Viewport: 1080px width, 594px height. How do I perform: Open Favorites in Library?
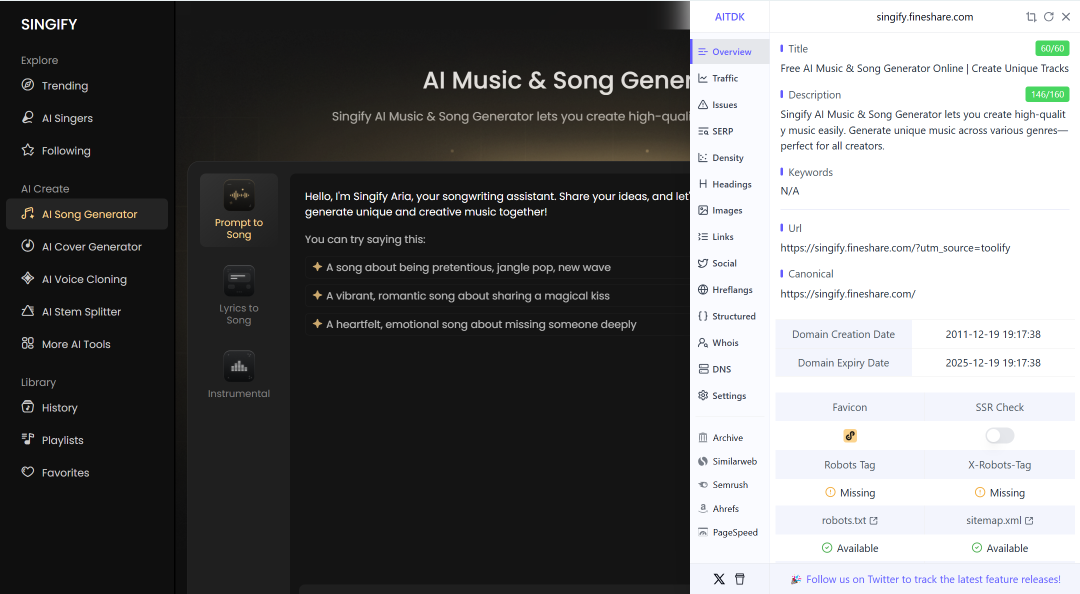coord(55,473)
